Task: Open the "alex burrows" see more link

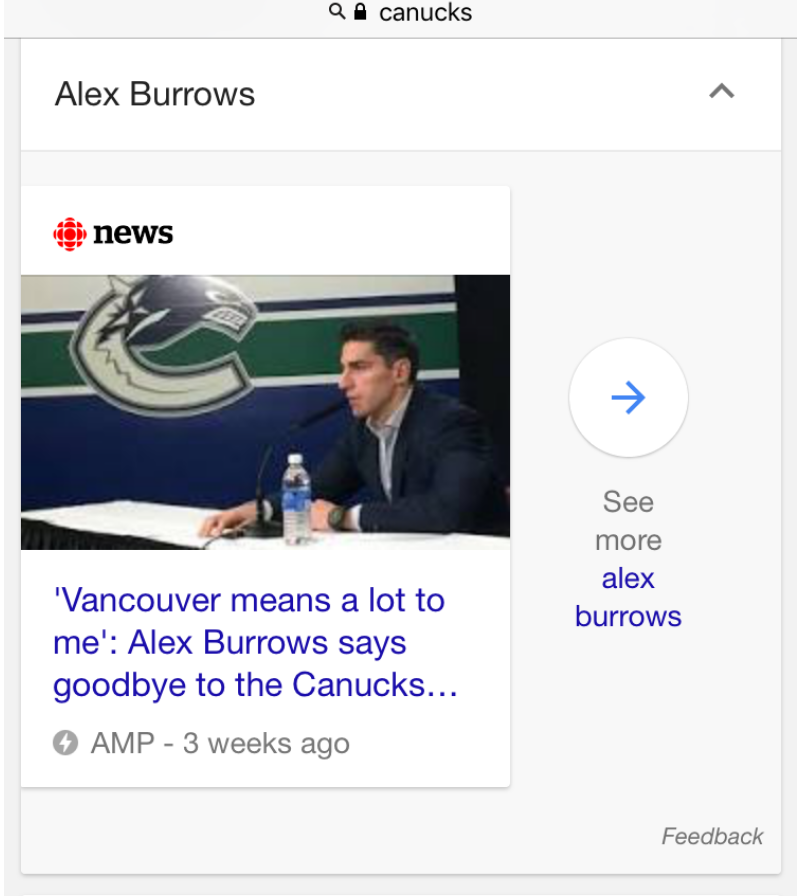Action: click(x=628, y=597)
